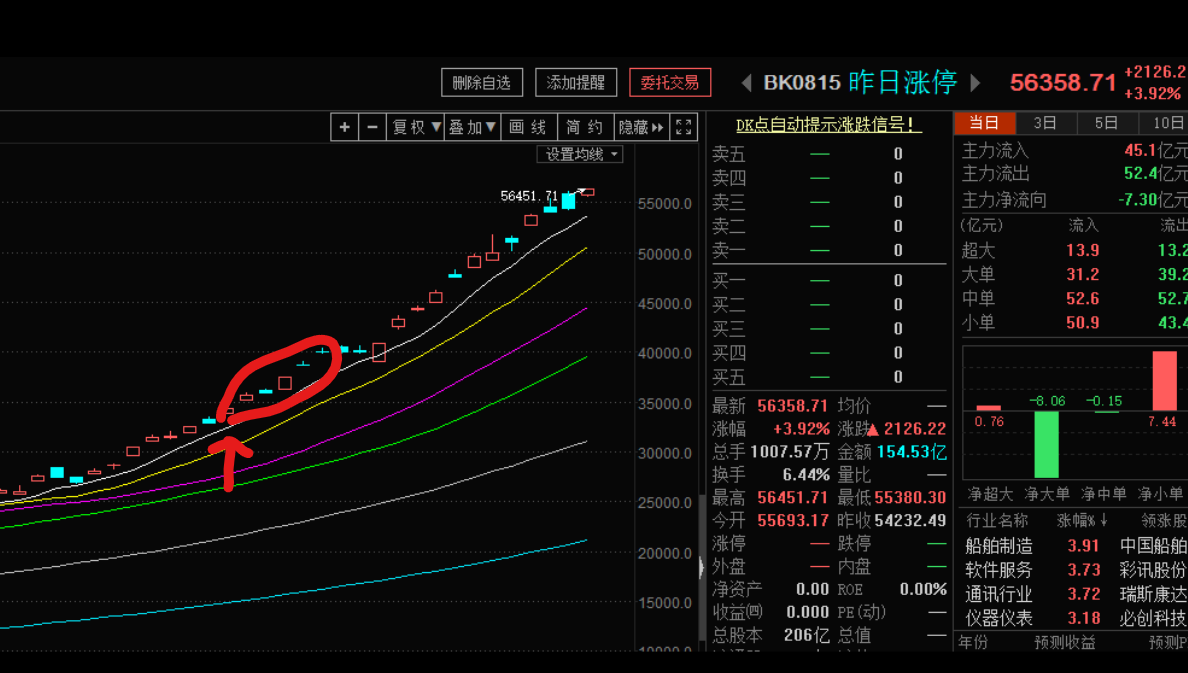This screenshot has width=1188, height=673.
Task: Click the 船舶制造 industry row
Action: pyautogui.click(x=999, y=546)
